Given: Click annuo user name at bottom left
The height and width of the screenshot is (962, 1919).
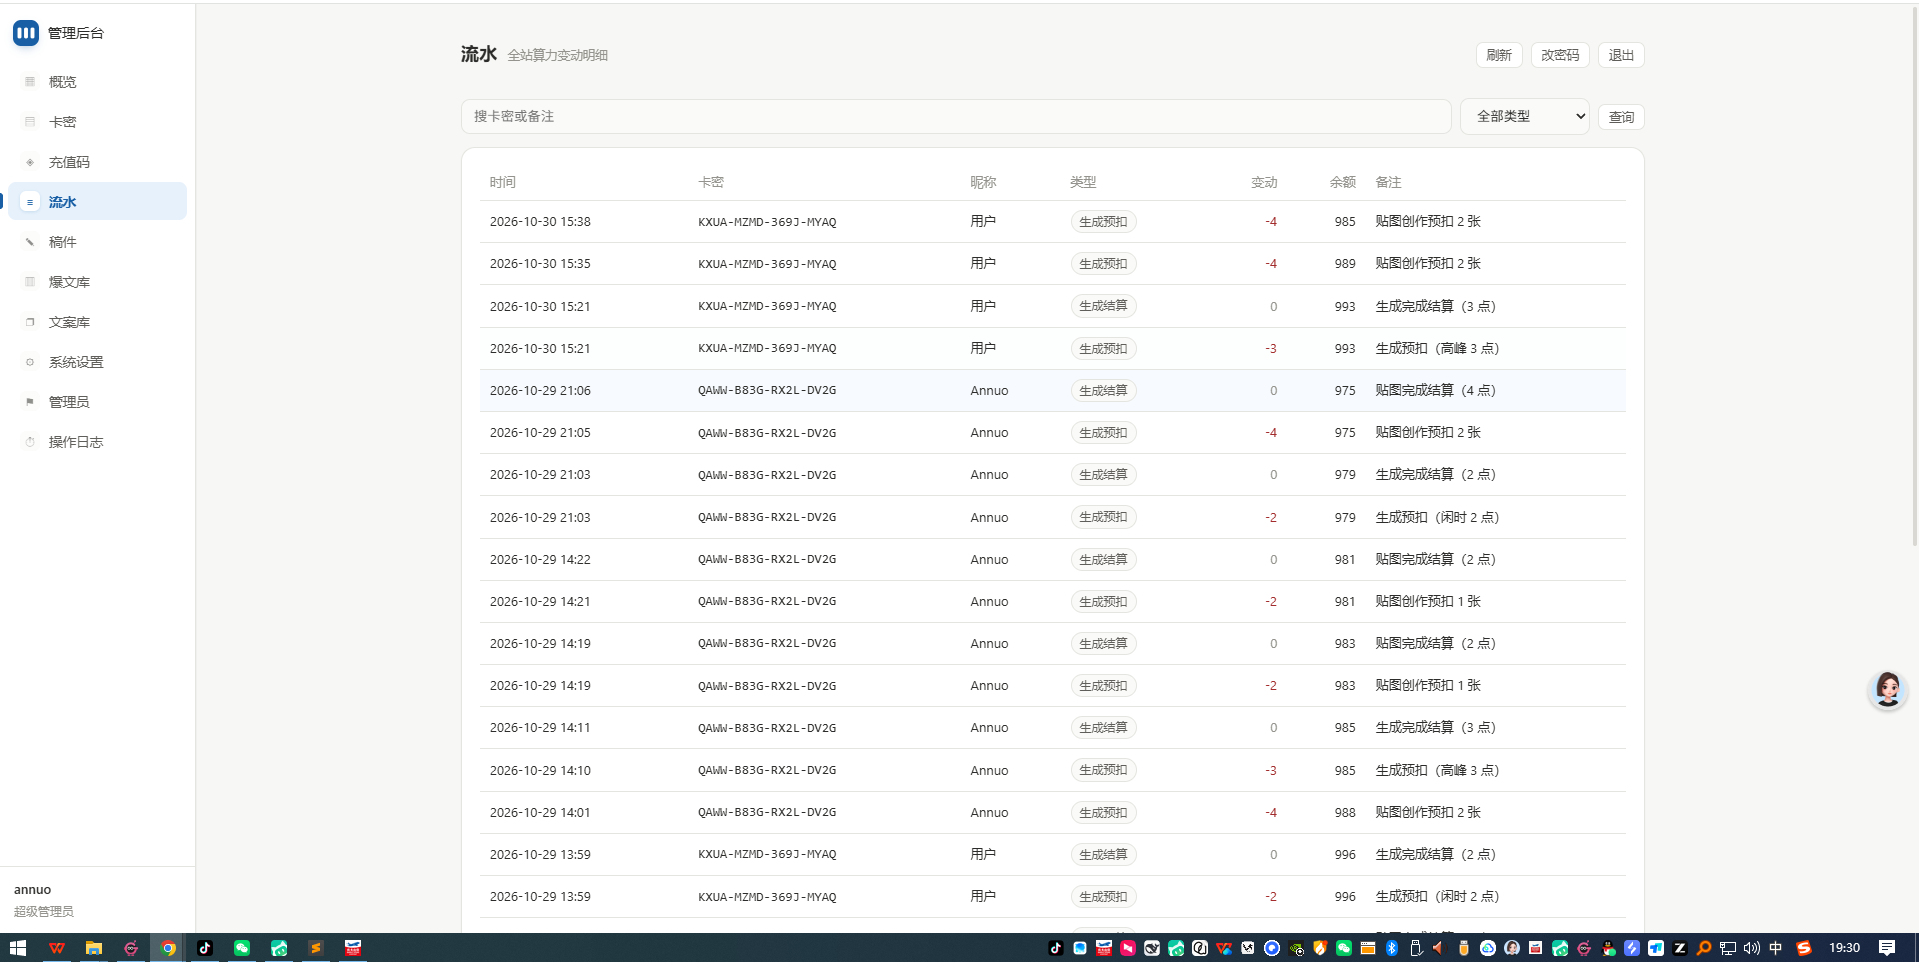Looking at the screenshot, I should click(32, 890).
